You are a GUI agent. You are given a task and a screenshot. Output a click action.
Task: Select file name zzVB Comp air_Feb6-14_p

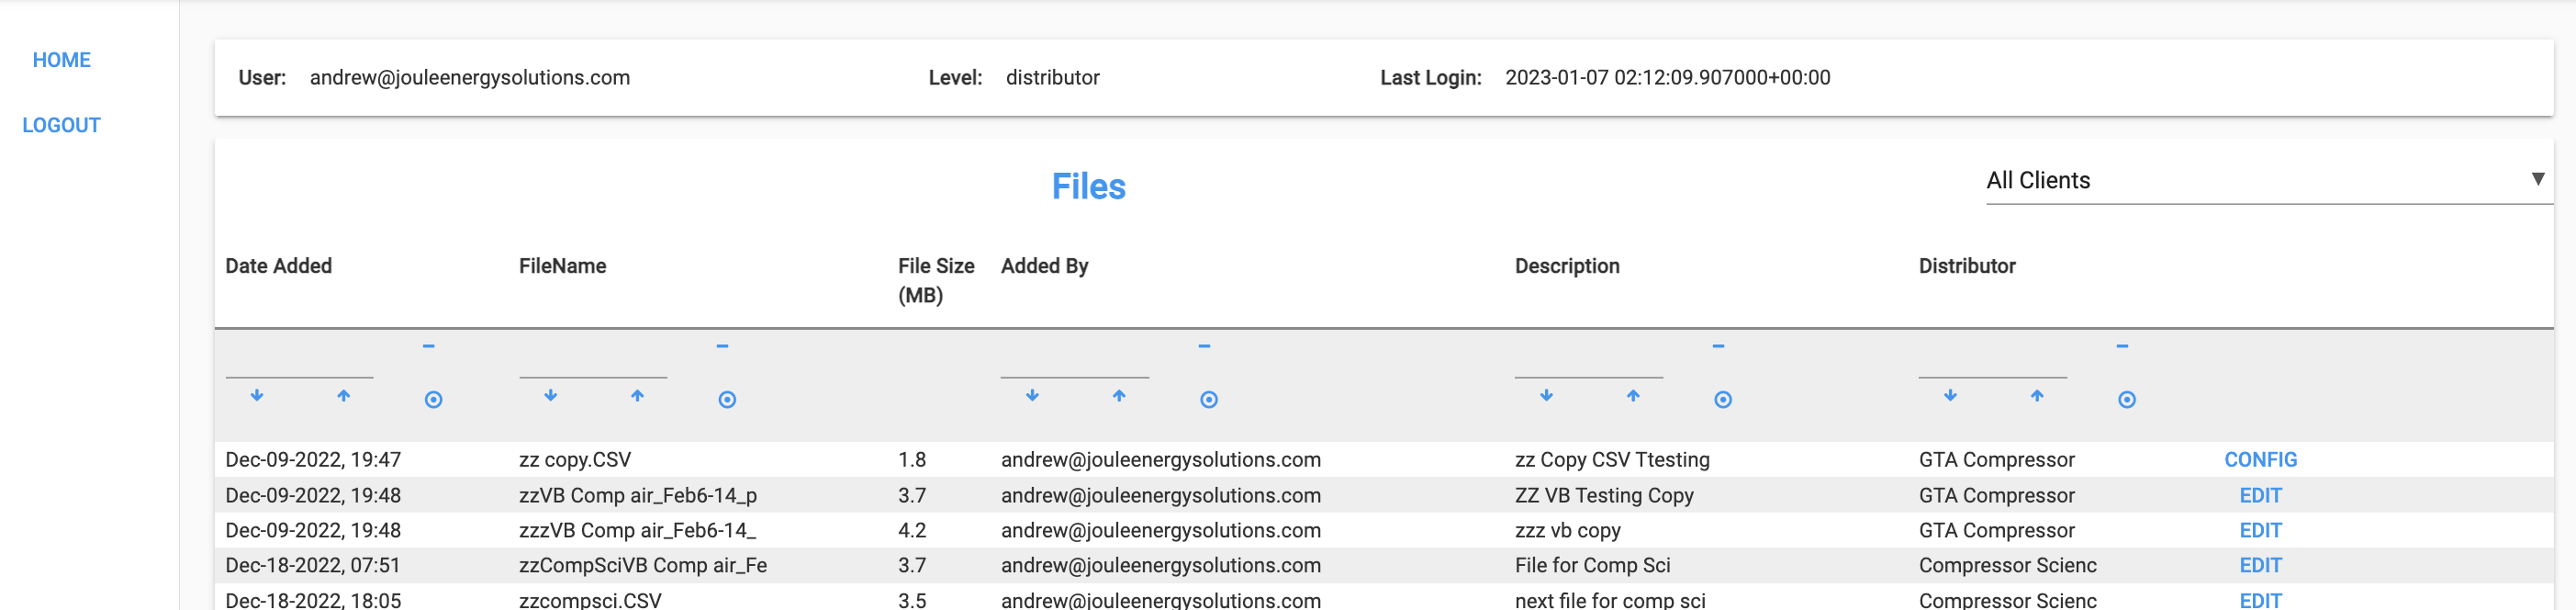[638, 496]
